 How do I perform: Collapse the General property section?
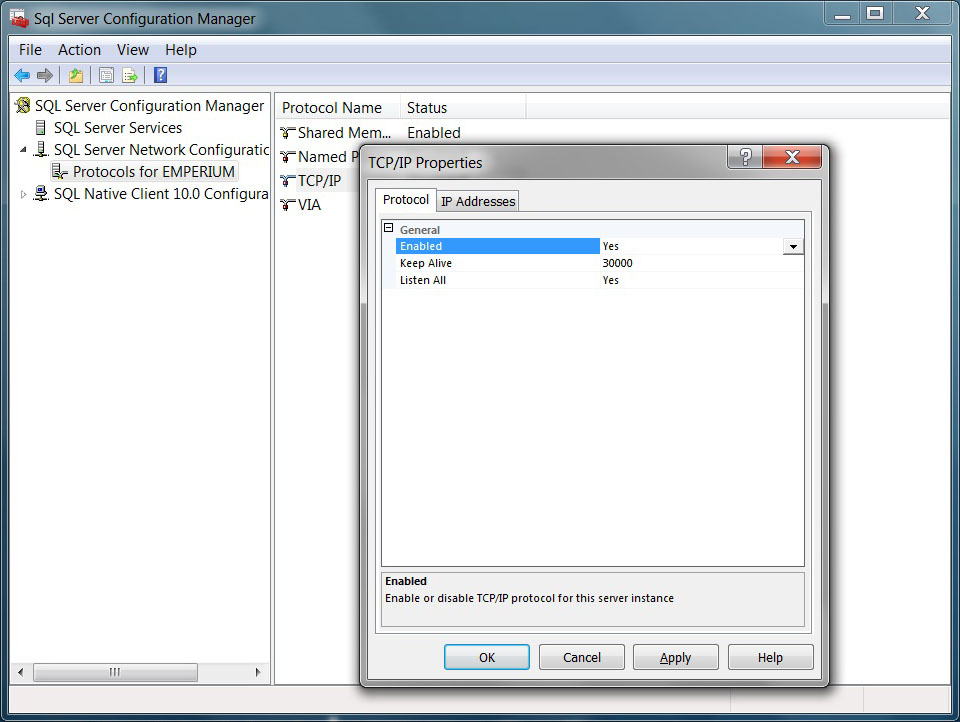[x=389, y=229]
